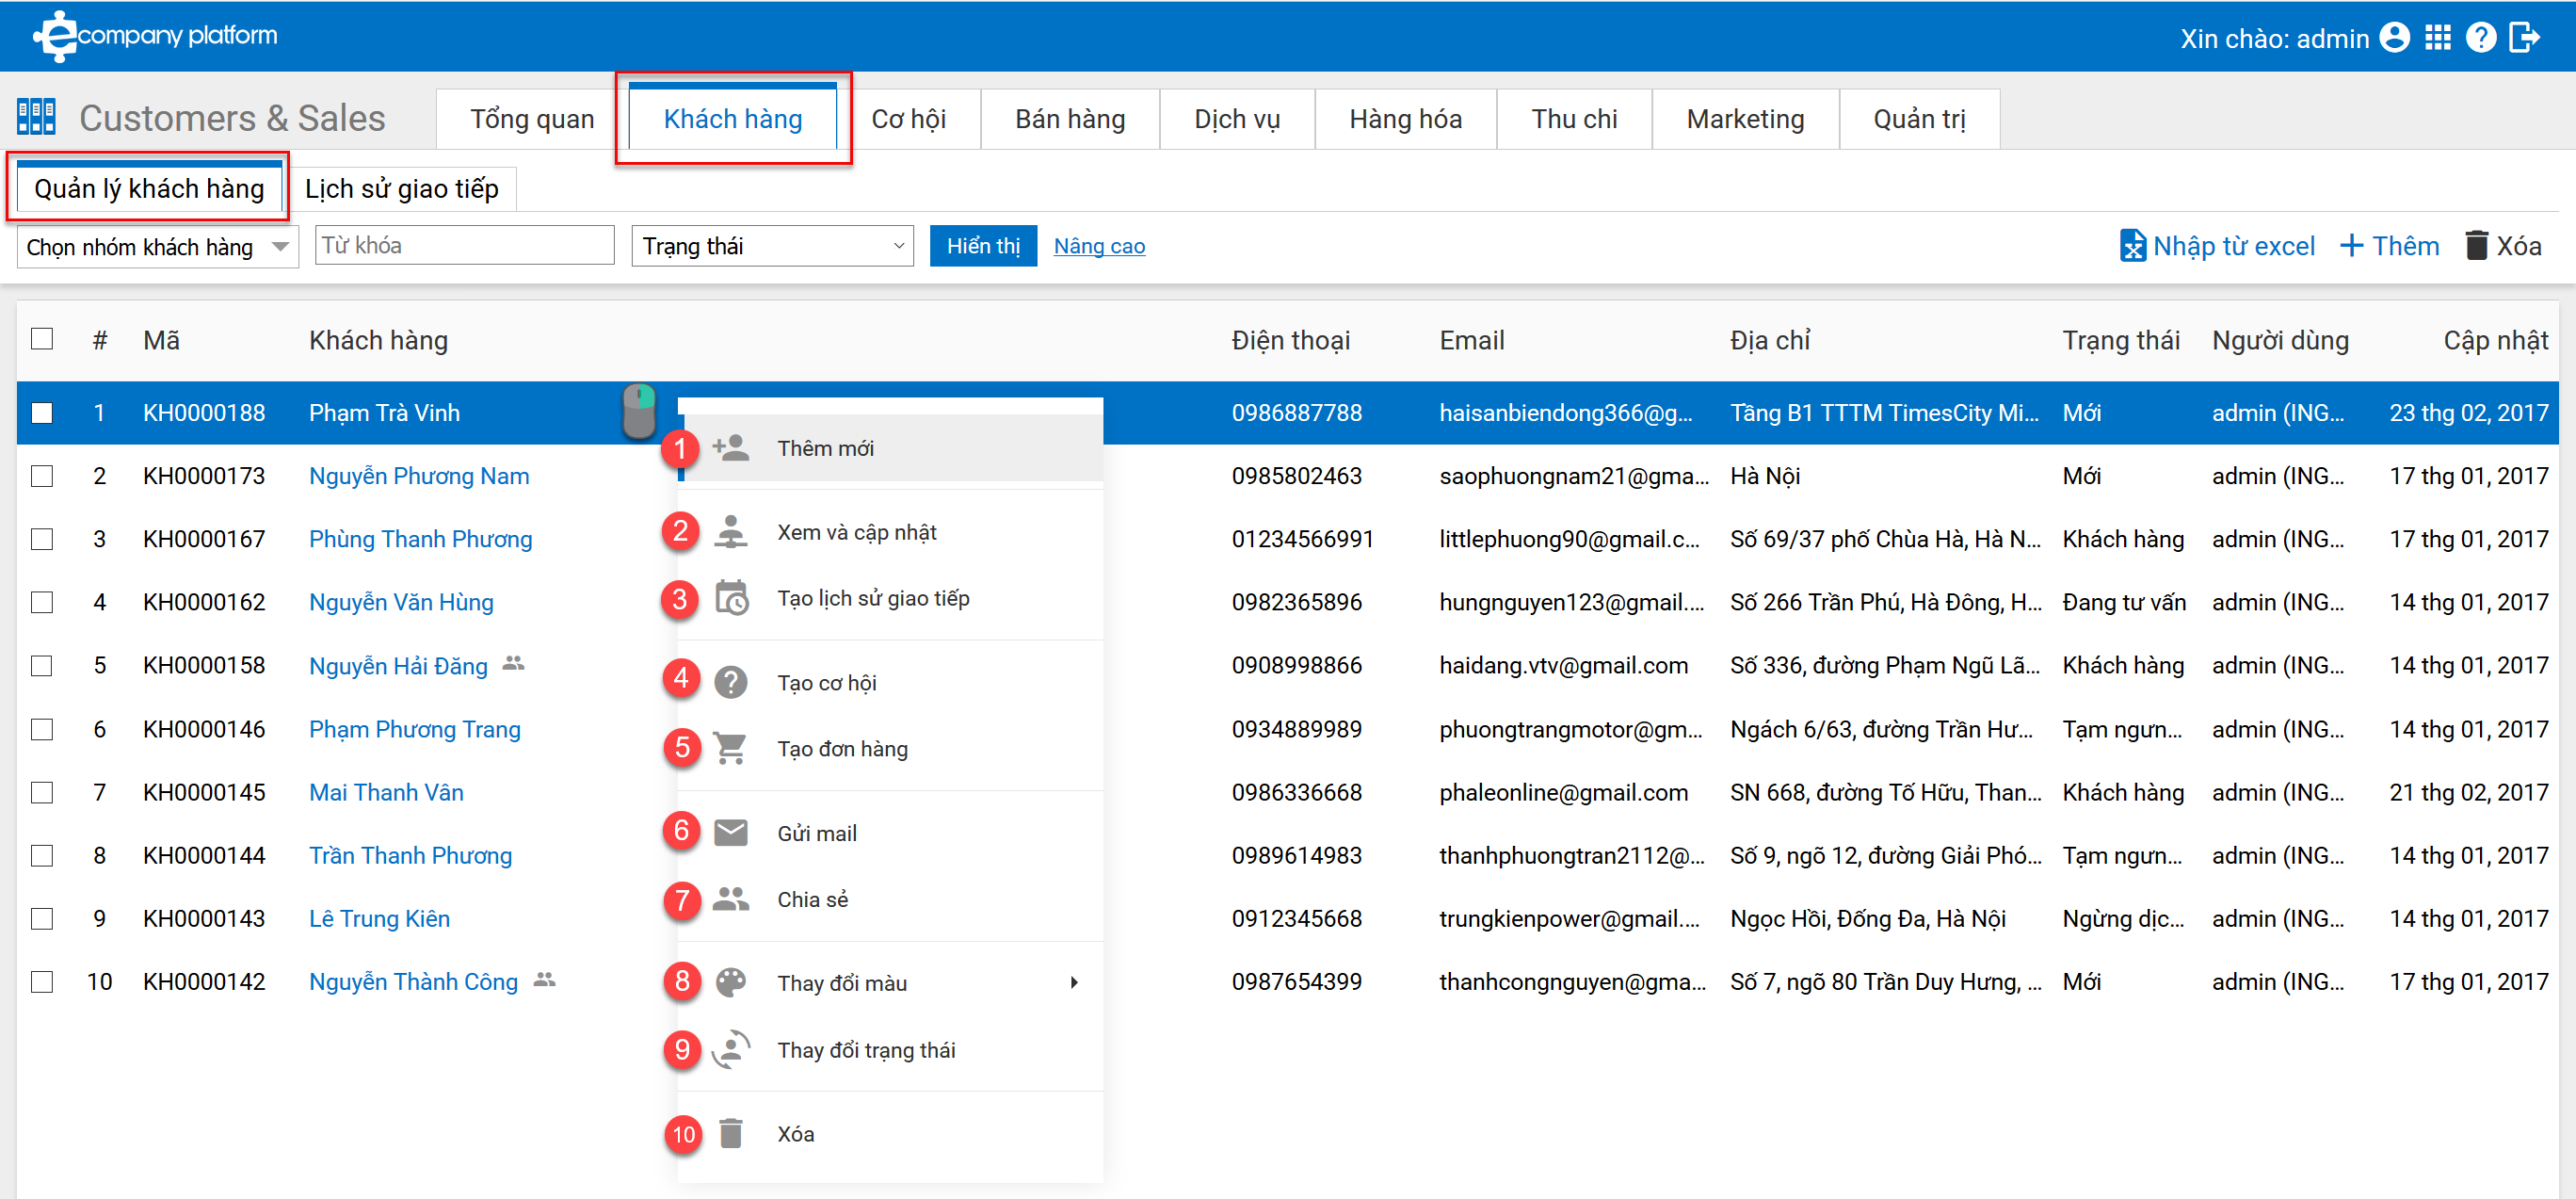Select Thay đổi trạng thái menu entry

[x=890, y=1049]
